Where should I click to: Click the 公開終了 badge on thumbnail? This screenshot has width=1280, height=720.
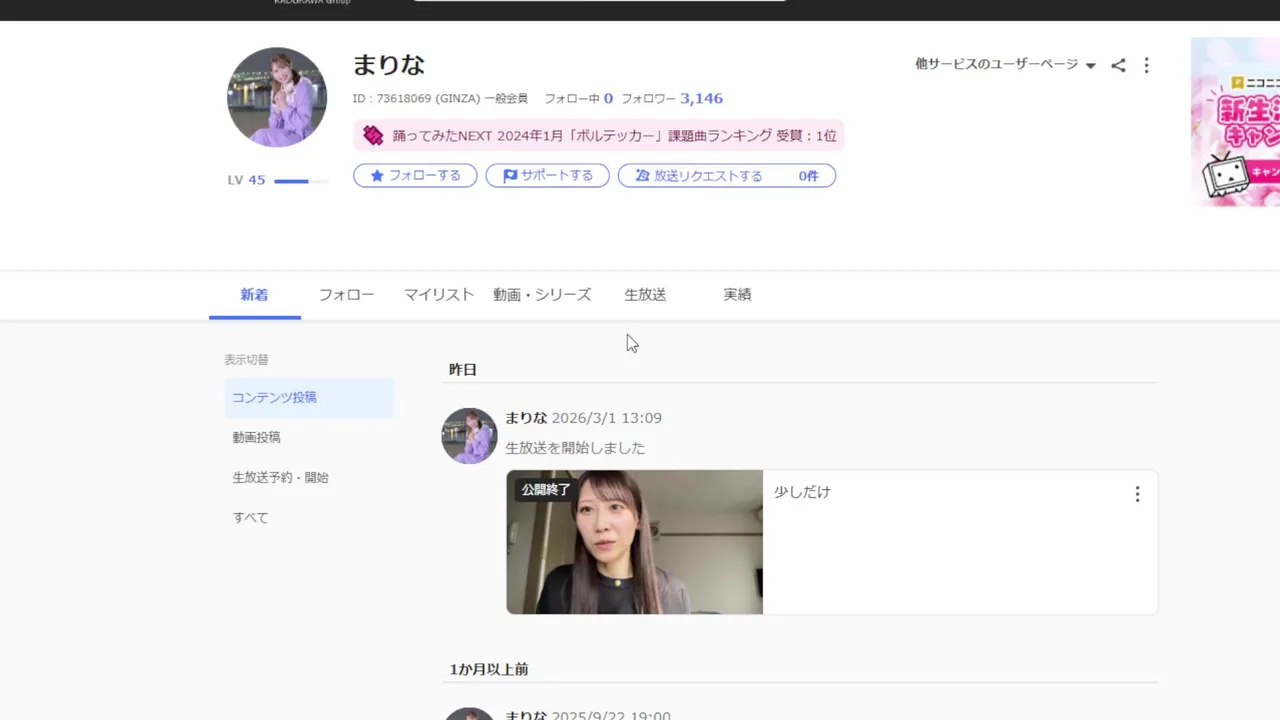(546, 490)
